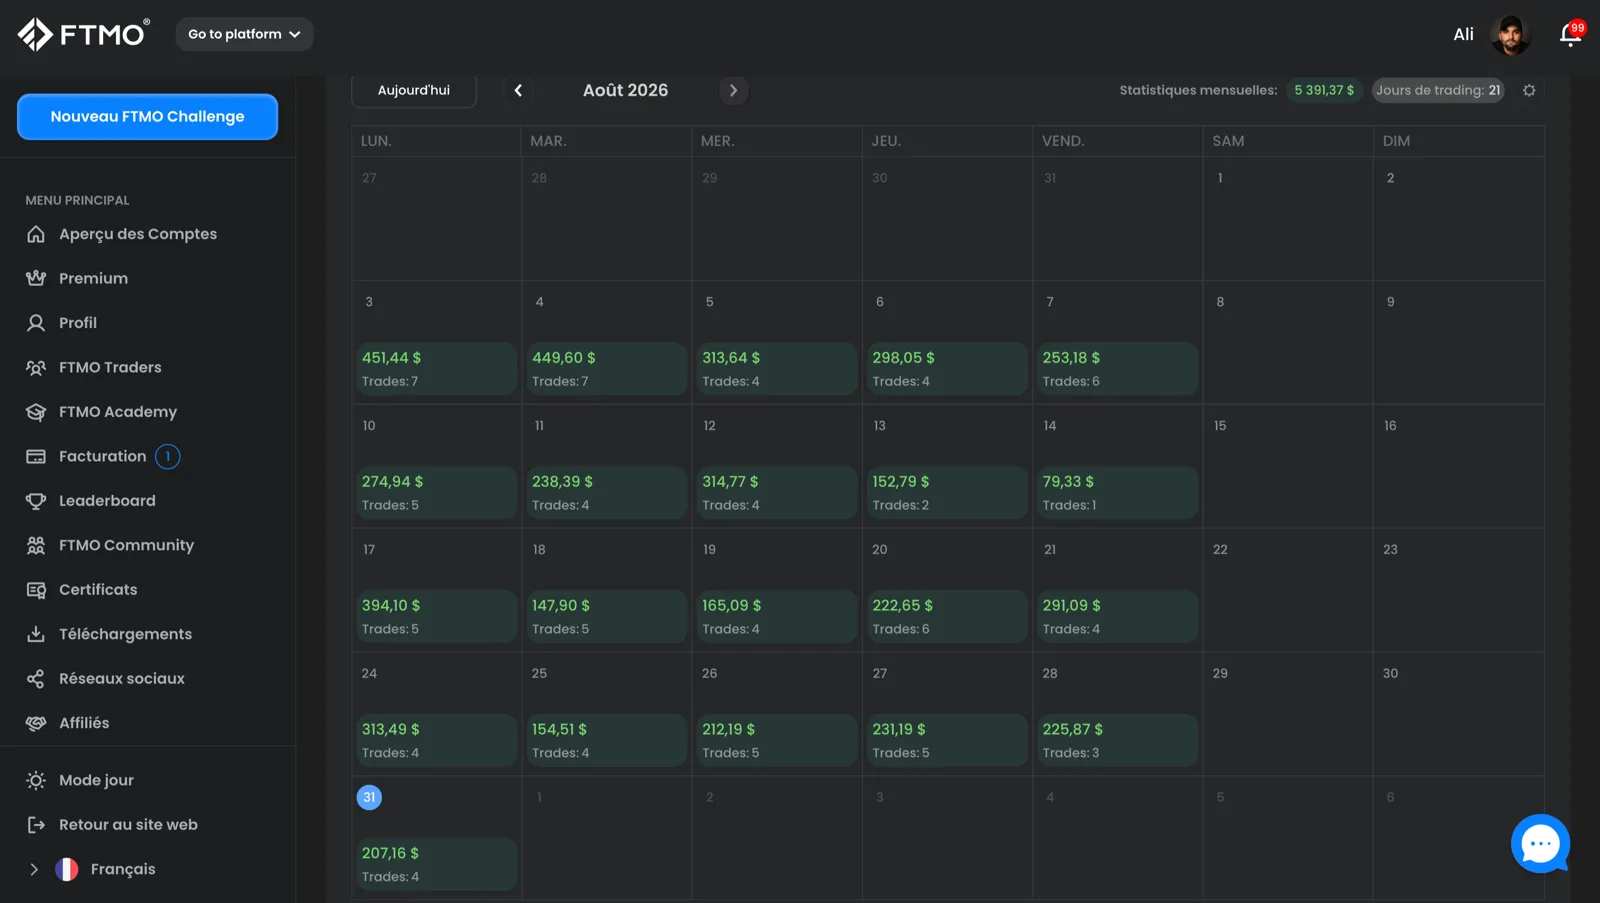Open Leaderboard menu item
The width and height of the screenshot is (1600, 903).
107,501
